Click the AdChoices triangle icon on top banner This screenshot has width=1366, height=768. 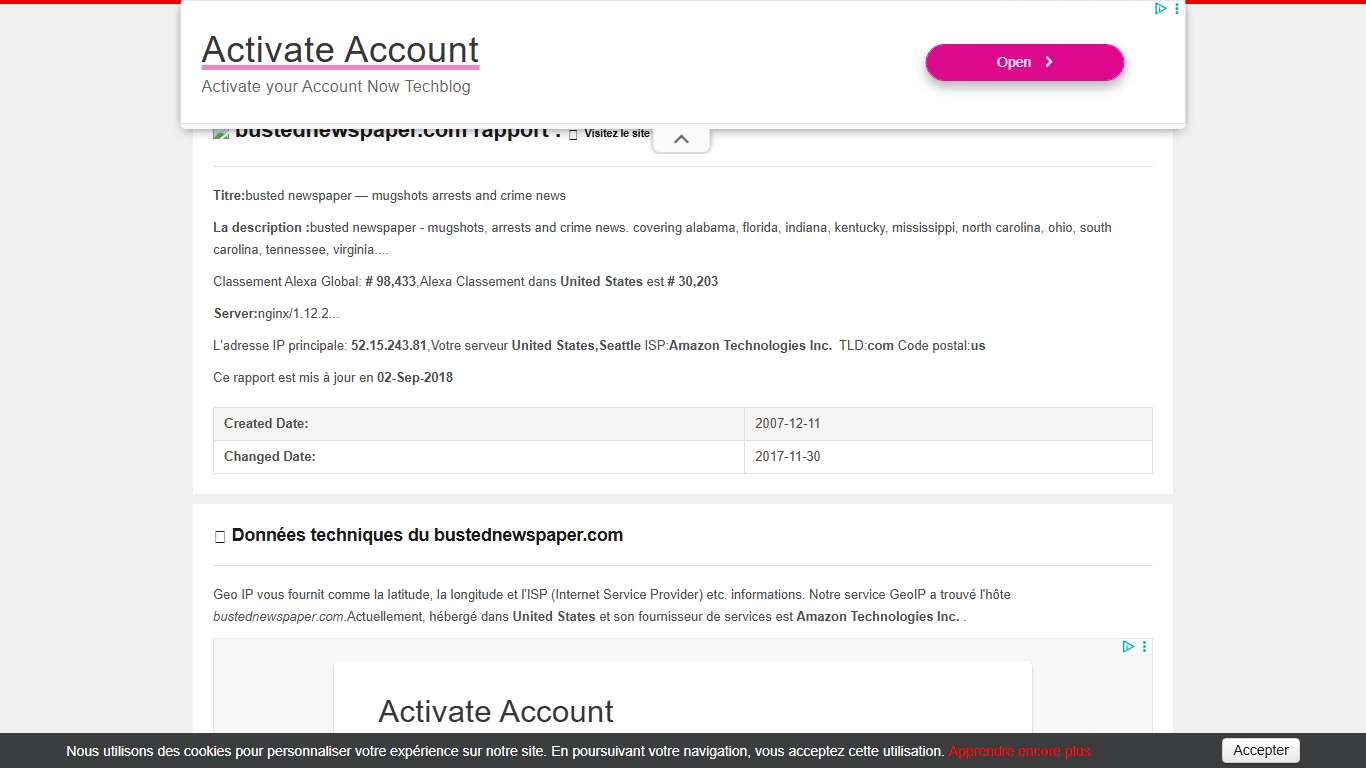tap(1160, 9)
